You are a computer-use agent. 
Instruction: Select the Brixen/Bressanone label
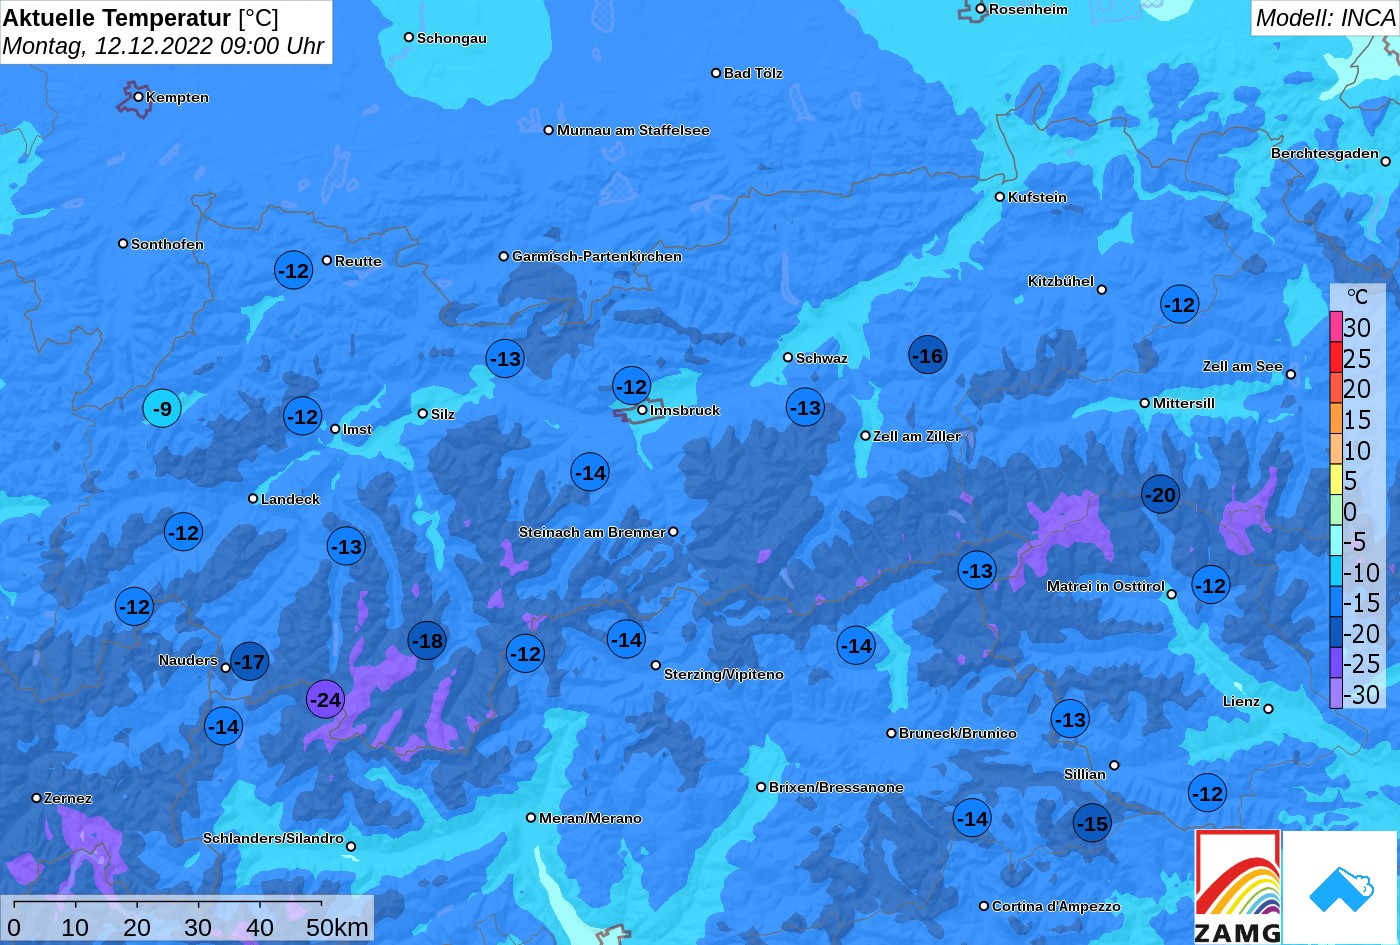point(836,787)
